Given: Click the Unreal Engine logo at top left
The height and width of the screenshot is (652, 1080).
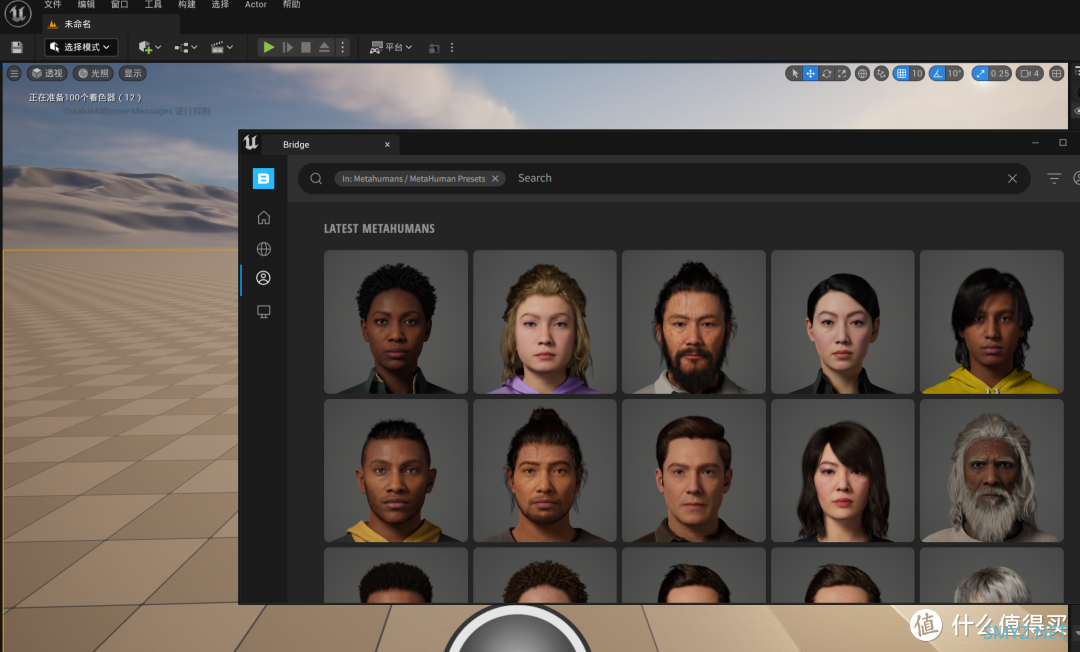Looking at the screenshot, I should pyautogui.click(x=18, y=13).
